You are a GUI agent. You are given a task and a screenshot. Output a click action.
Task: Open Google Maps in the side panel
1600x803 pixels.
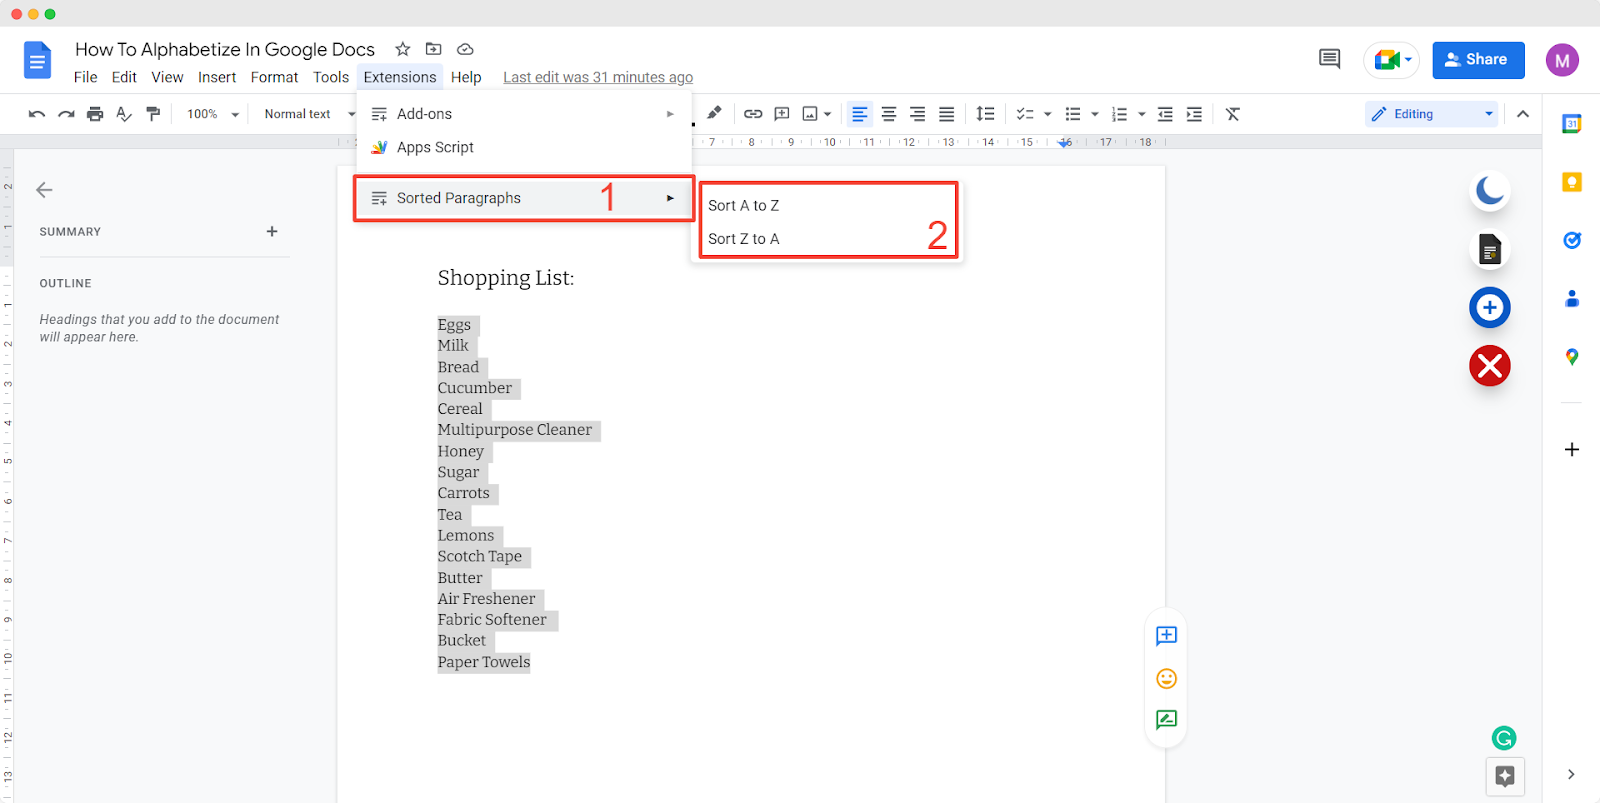click(x=1572, y=357)
